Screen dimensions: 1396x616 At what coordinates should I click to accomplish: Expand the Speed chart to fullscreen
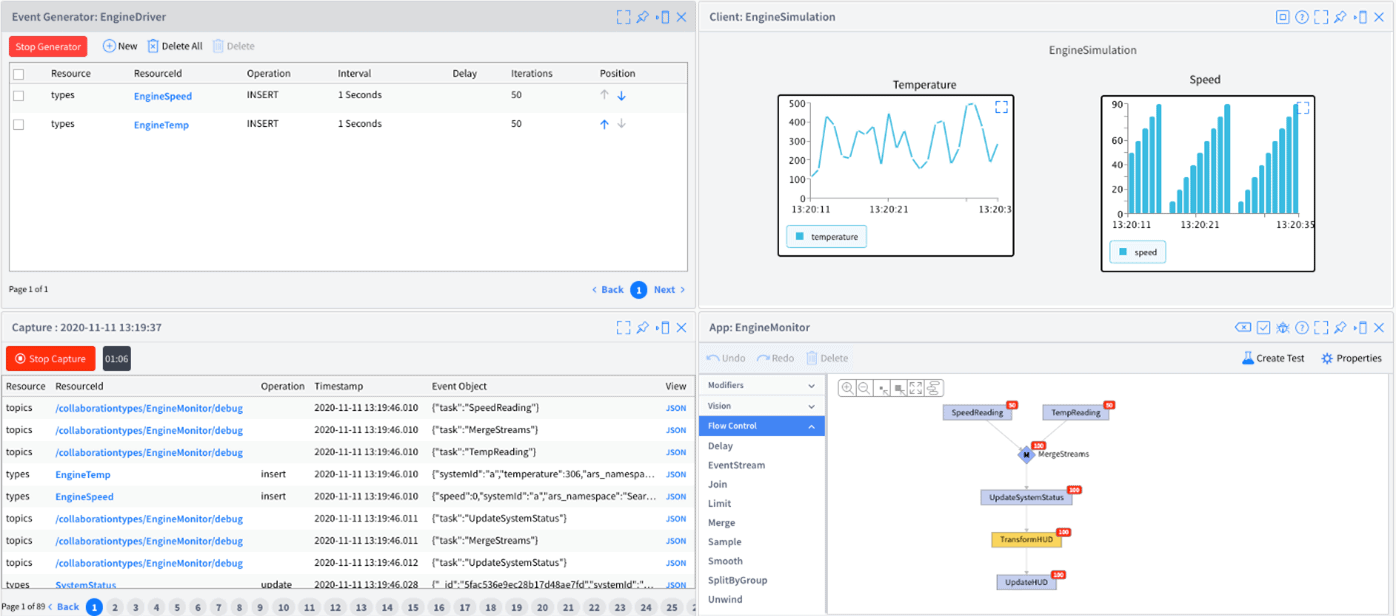(1304, 108)
